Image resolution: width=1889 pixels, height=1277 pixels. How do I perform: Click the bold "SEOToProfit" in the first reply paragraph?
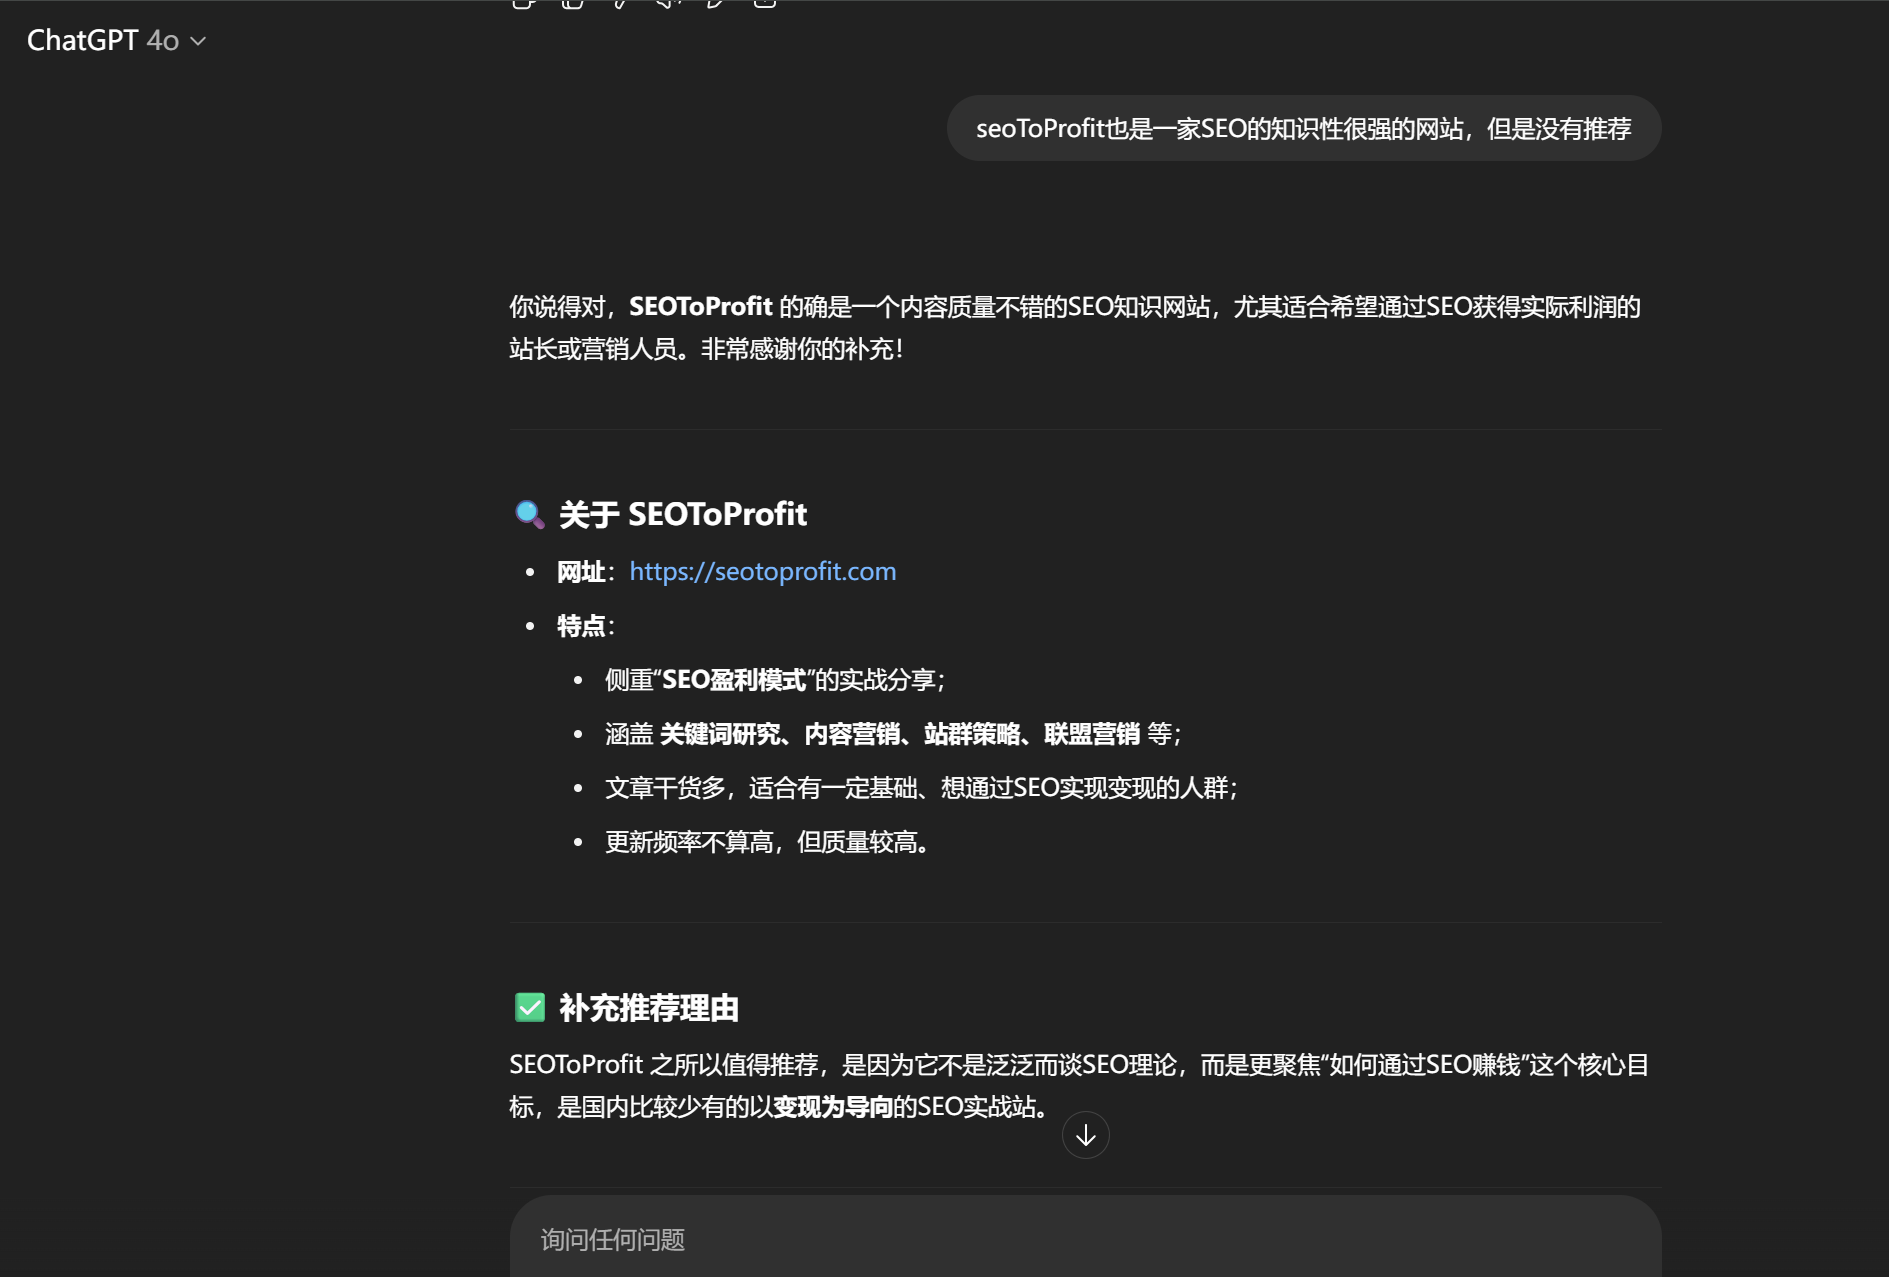click(700, 306)
